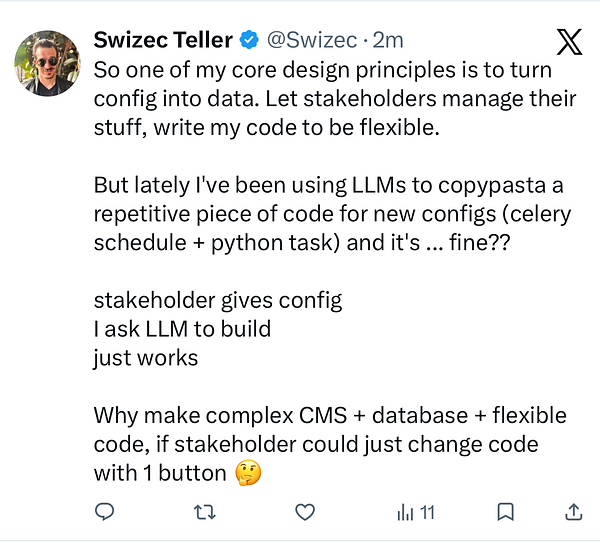The image size is (600, 543).
Task: Click the blue verified checkmark badge
Action: pyautogui.click(x=250, y=41)
